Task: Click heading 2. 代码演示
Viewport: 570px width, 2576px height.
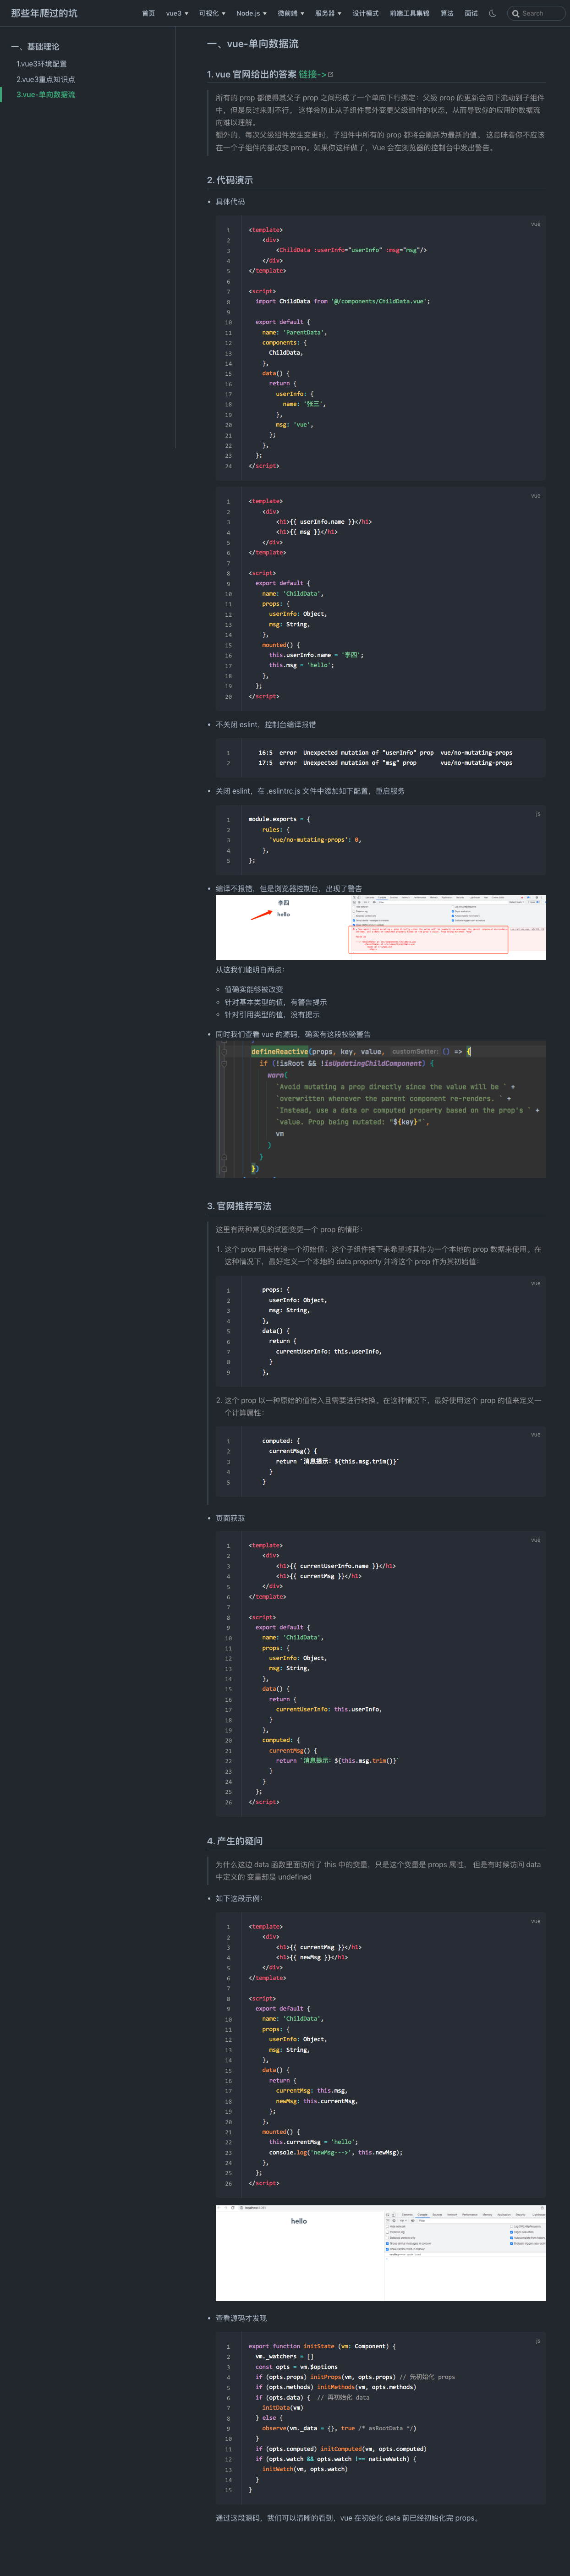Action: 230,180
